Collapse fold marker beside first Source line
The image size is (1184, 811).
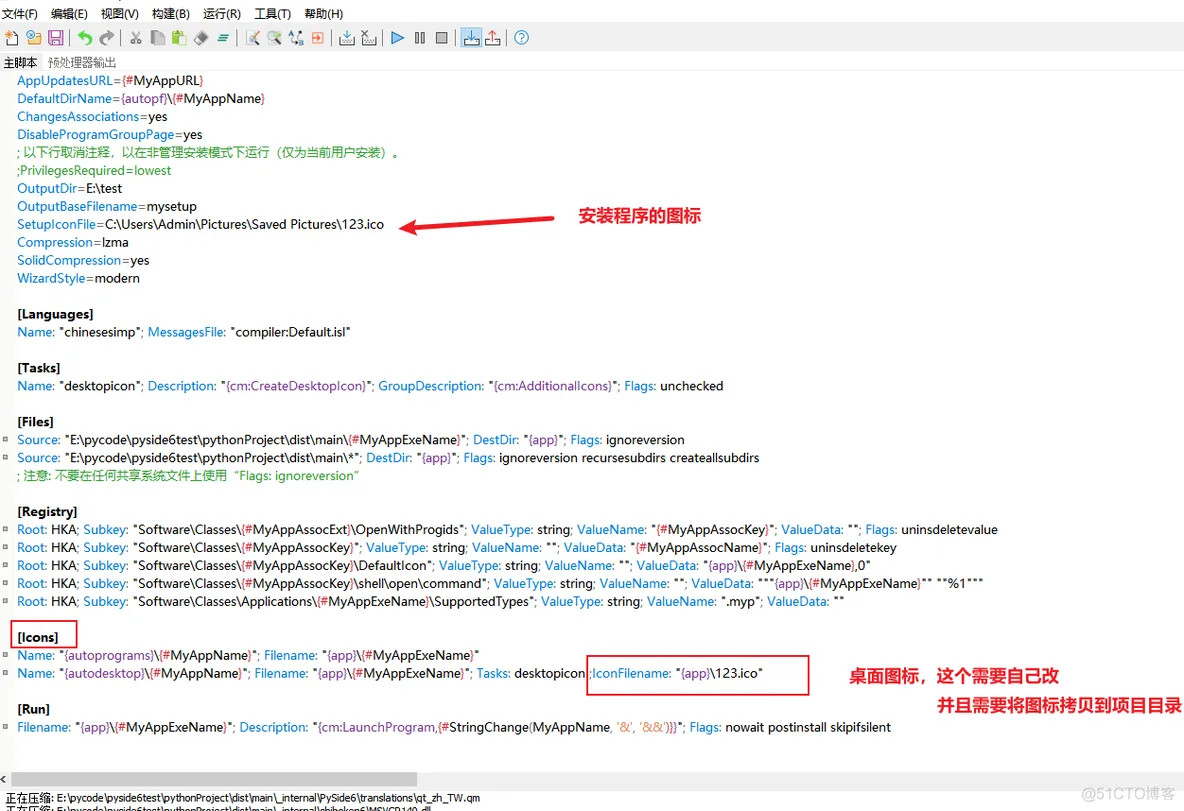(6, 440)
